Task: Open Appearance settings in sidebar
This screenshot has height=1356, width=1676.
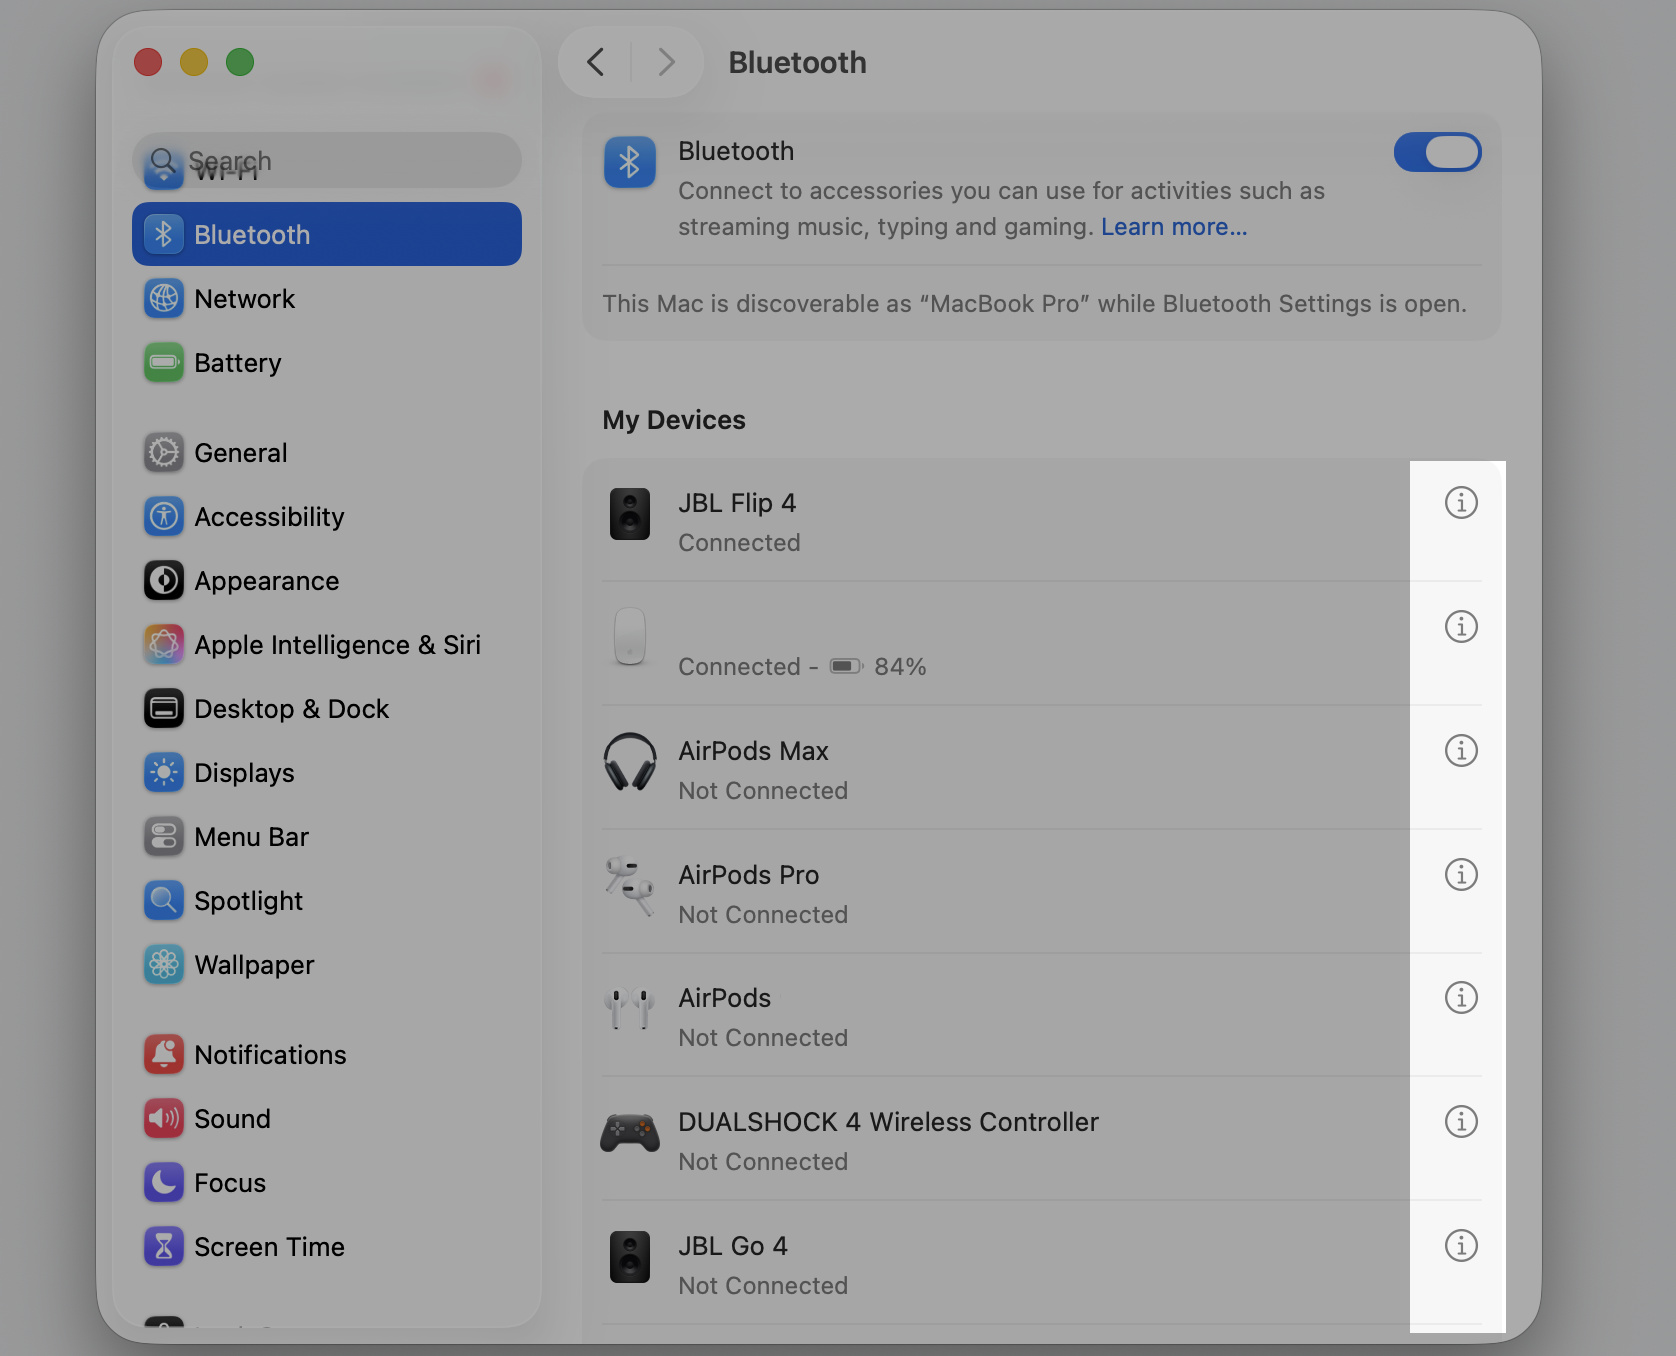Action: tap(327, 580)
